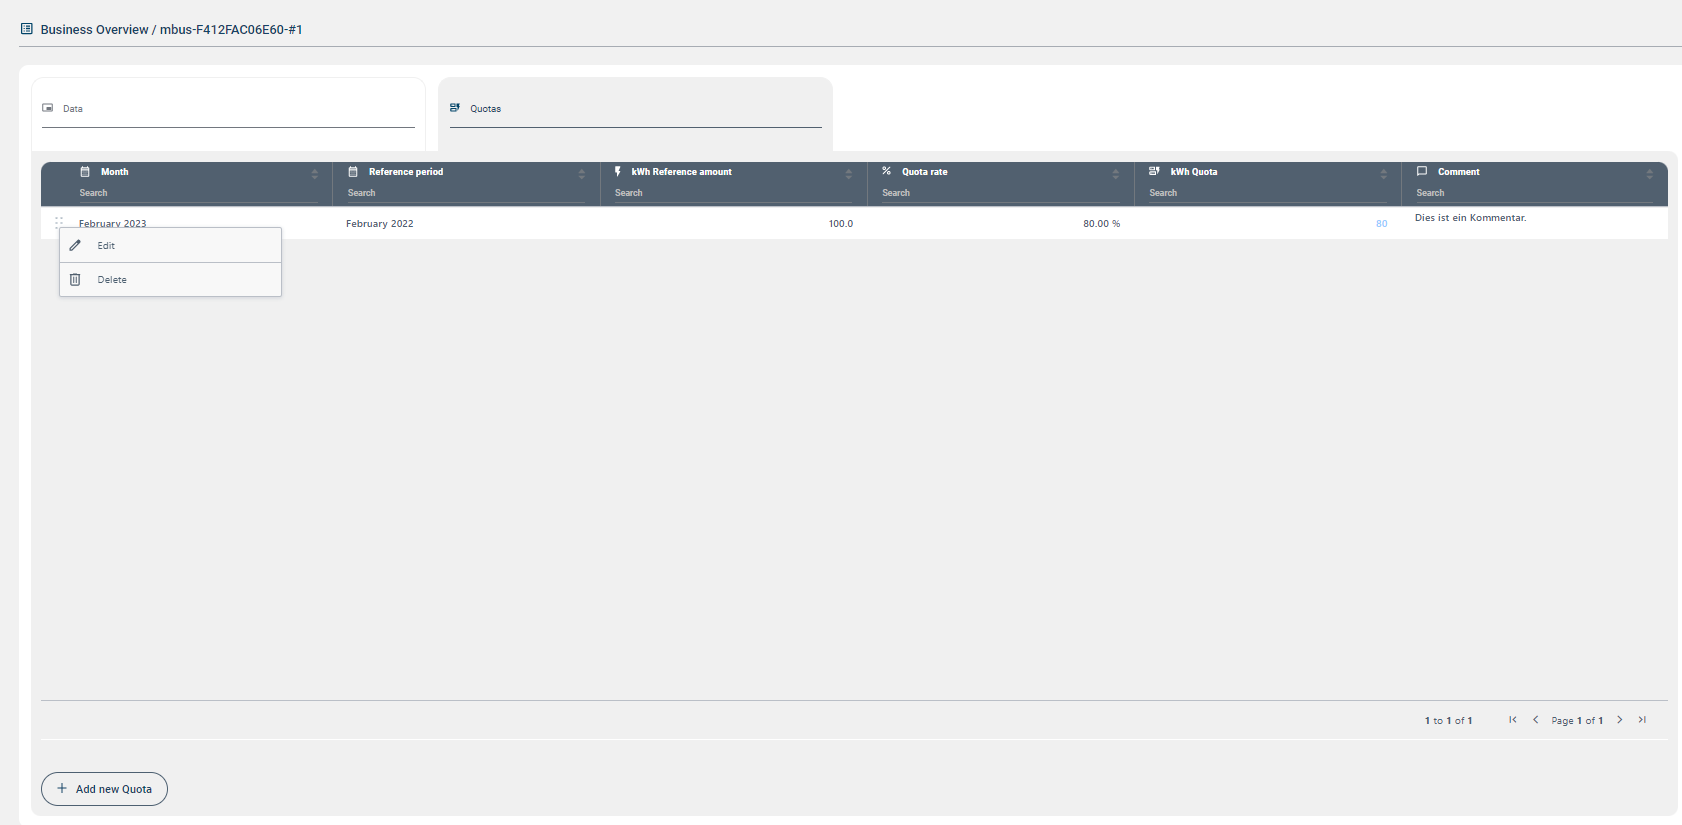Click the row drag handle for February 2023
Image resolution: width=1682 pixels, height=825 pixels.
pyautogui.click(x=59, y=222)
